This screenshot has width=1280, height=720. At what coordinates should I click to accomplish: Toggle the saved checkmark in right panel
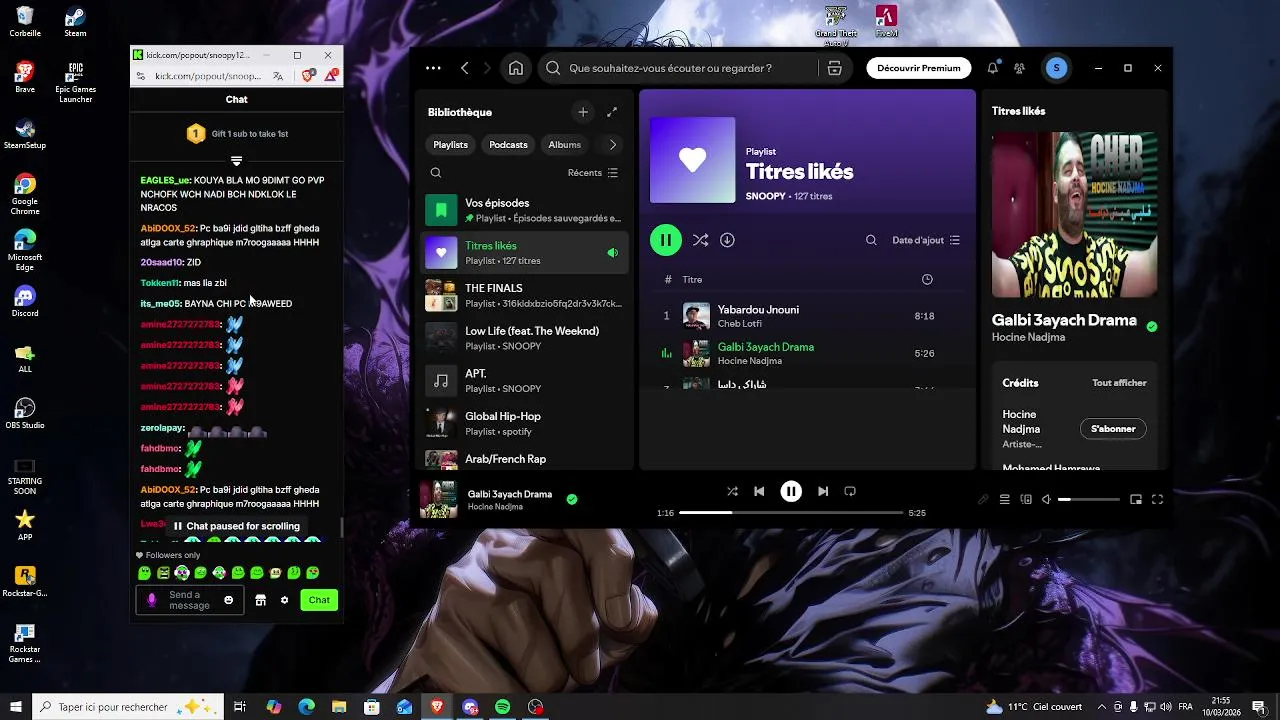(x=1152, y=326)
